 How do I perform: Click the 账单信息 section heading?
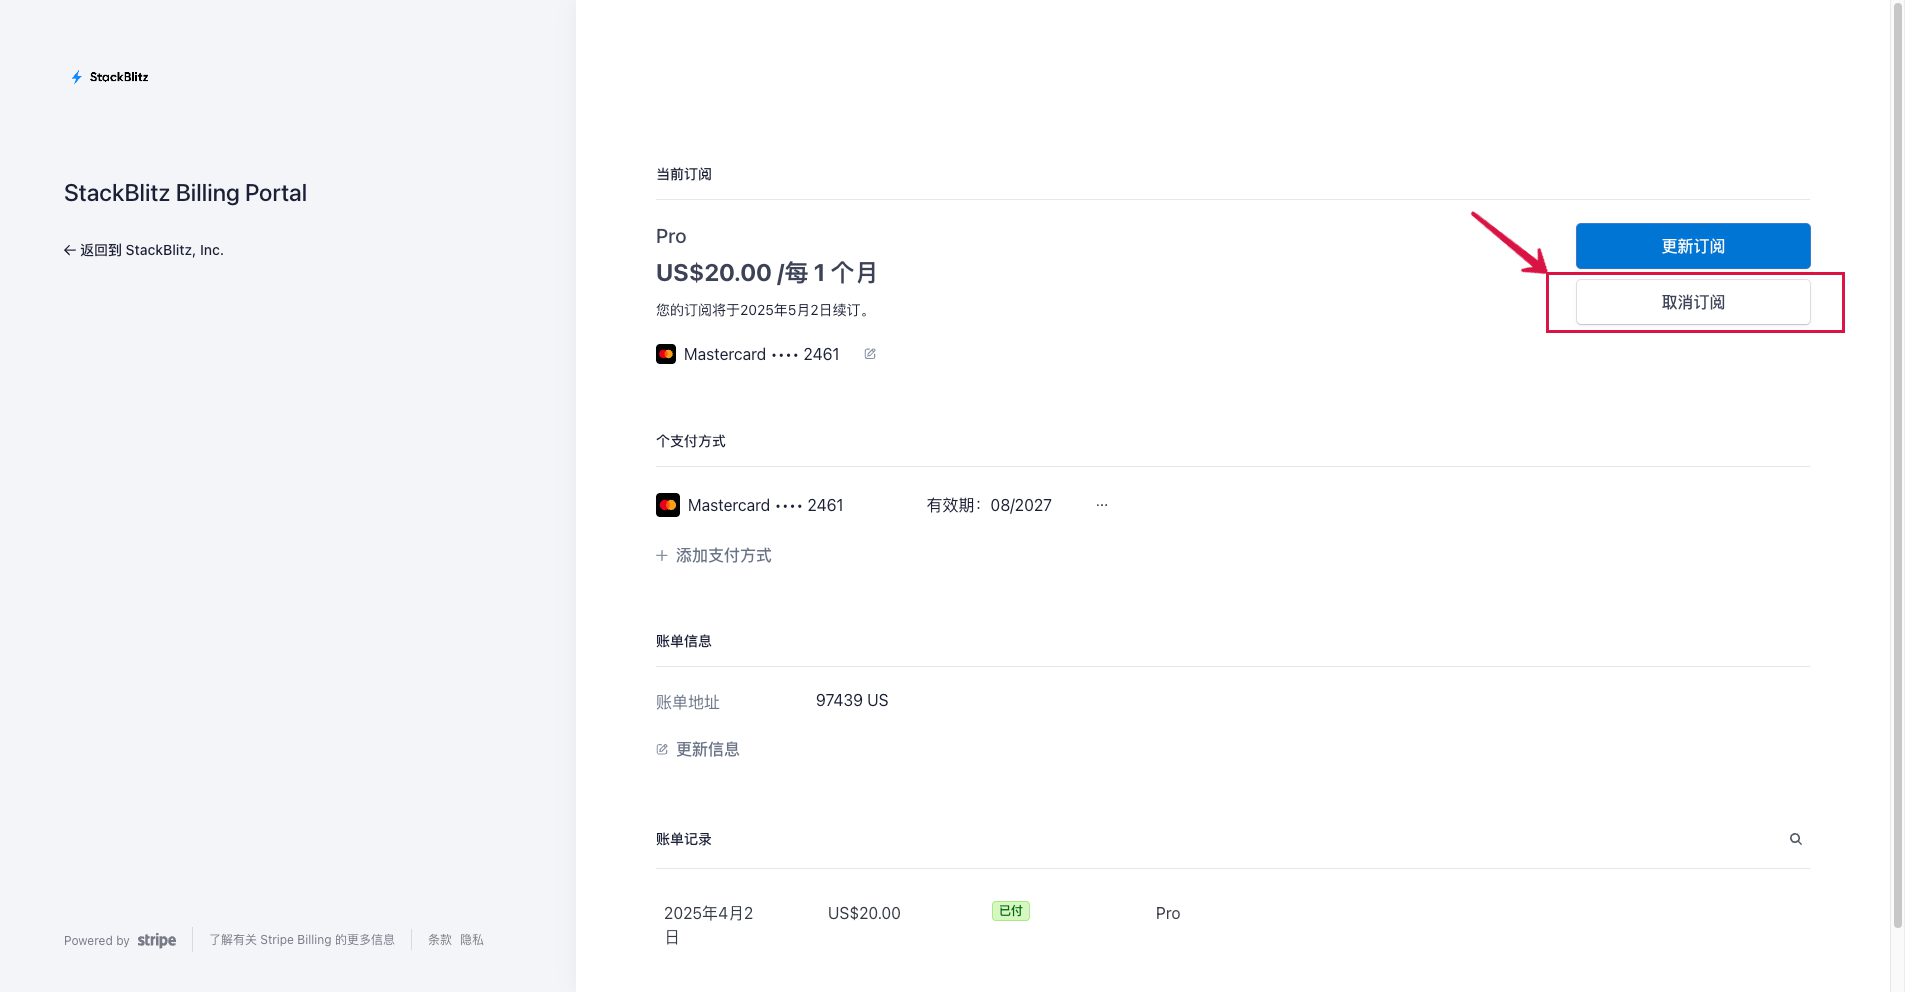tap(684, 641)
